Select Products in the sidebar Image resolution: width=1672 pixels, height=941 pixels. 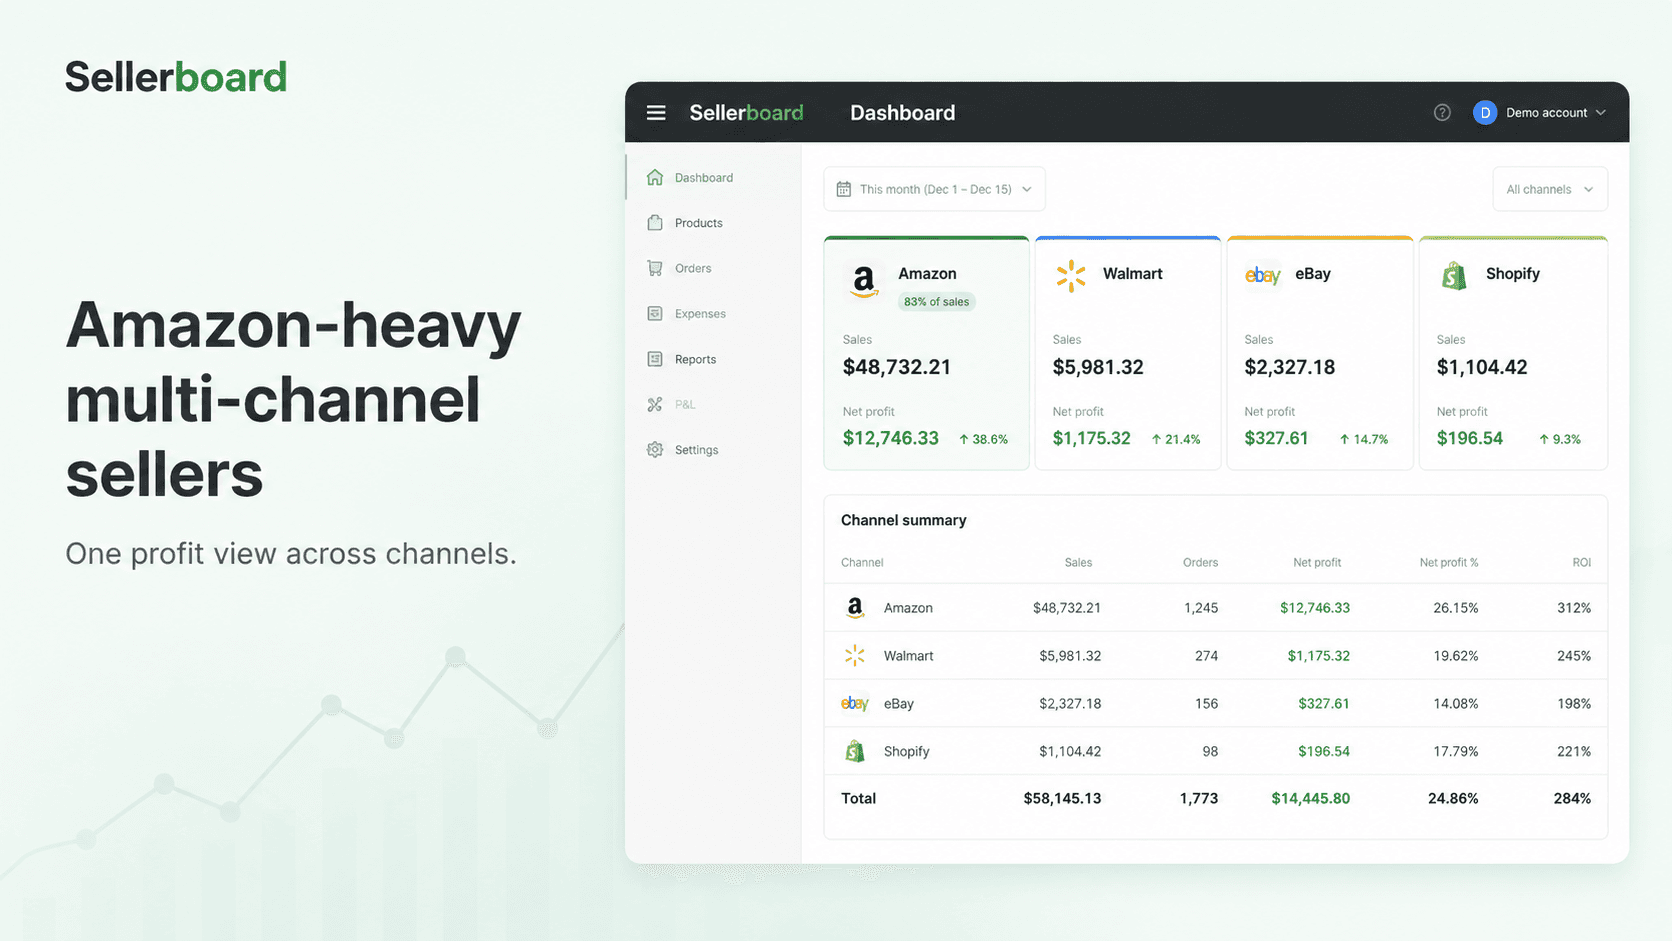pos(699,223)
